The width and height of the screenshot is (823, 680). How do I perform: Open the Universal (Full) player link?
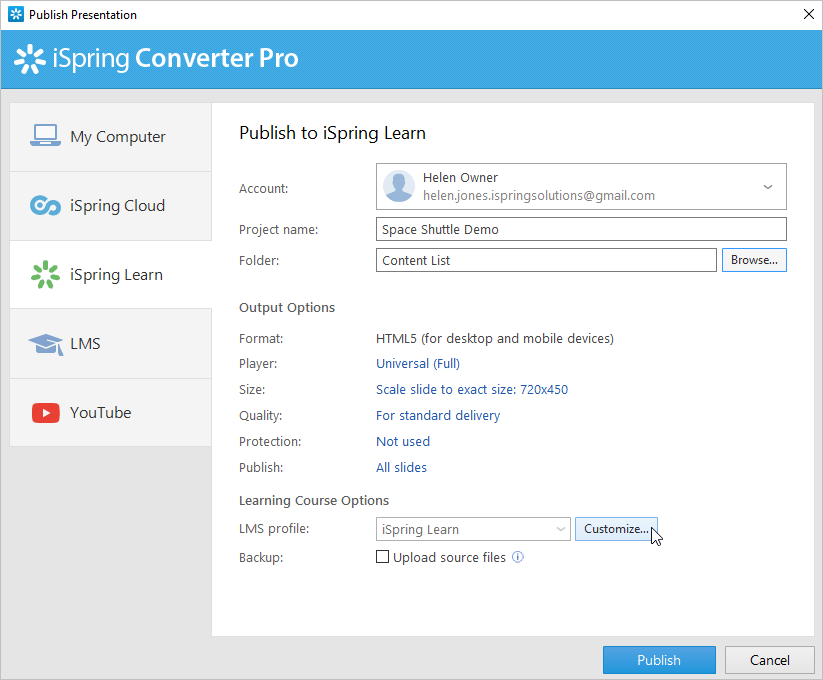tap(418, 364)
